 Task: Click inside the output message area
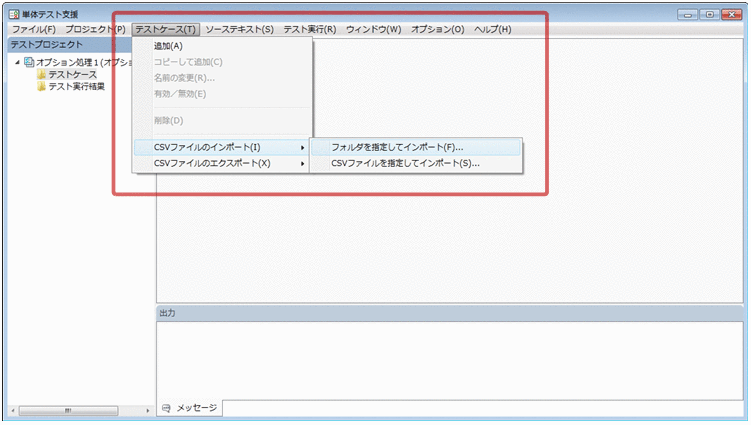click(449, 360)
